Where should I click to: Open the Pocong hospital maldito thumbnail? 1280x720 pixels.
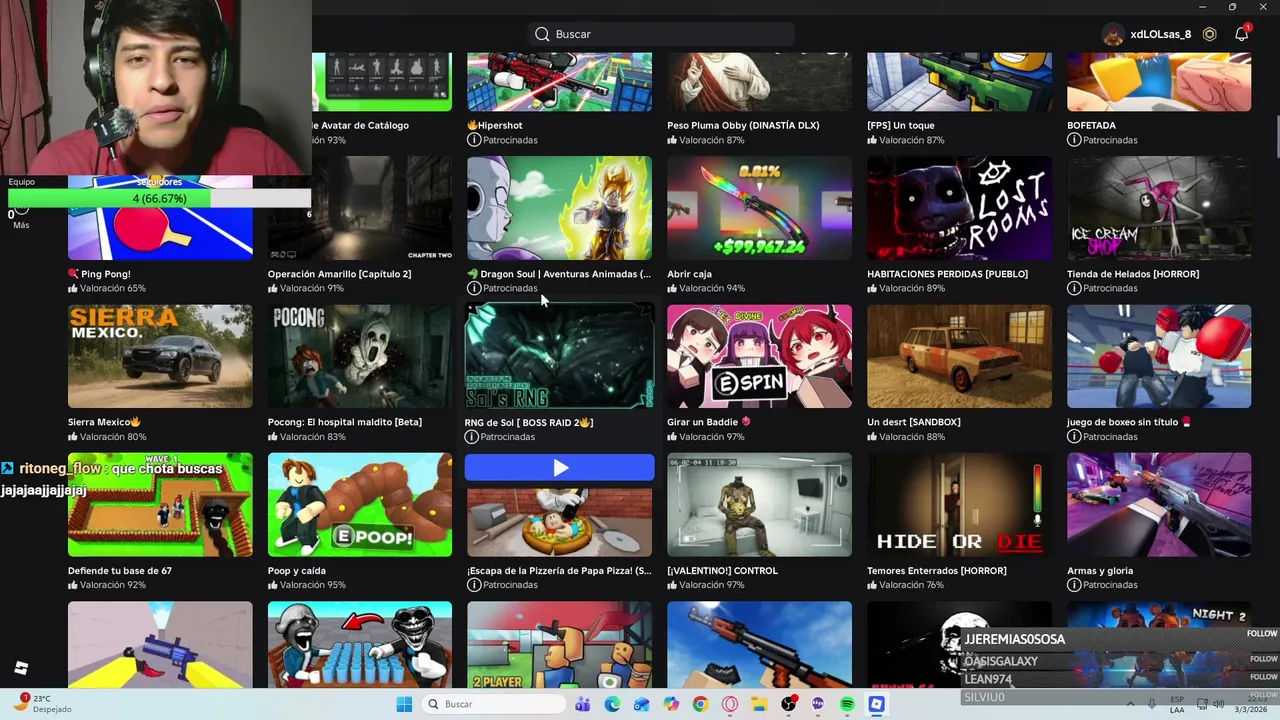click(x=360, y=356)
